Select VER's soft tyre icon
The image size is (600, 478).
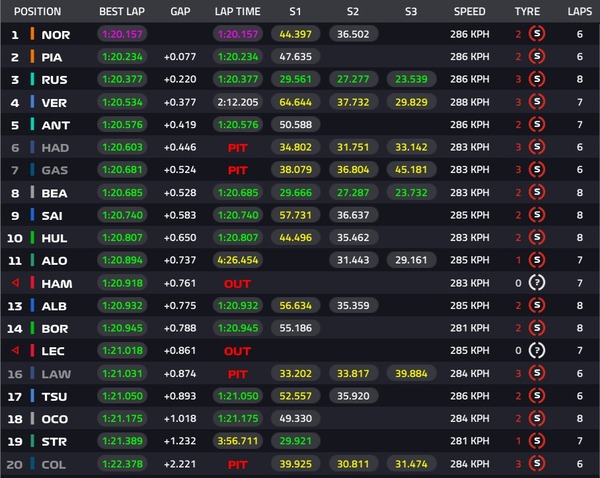click(538, 102)
